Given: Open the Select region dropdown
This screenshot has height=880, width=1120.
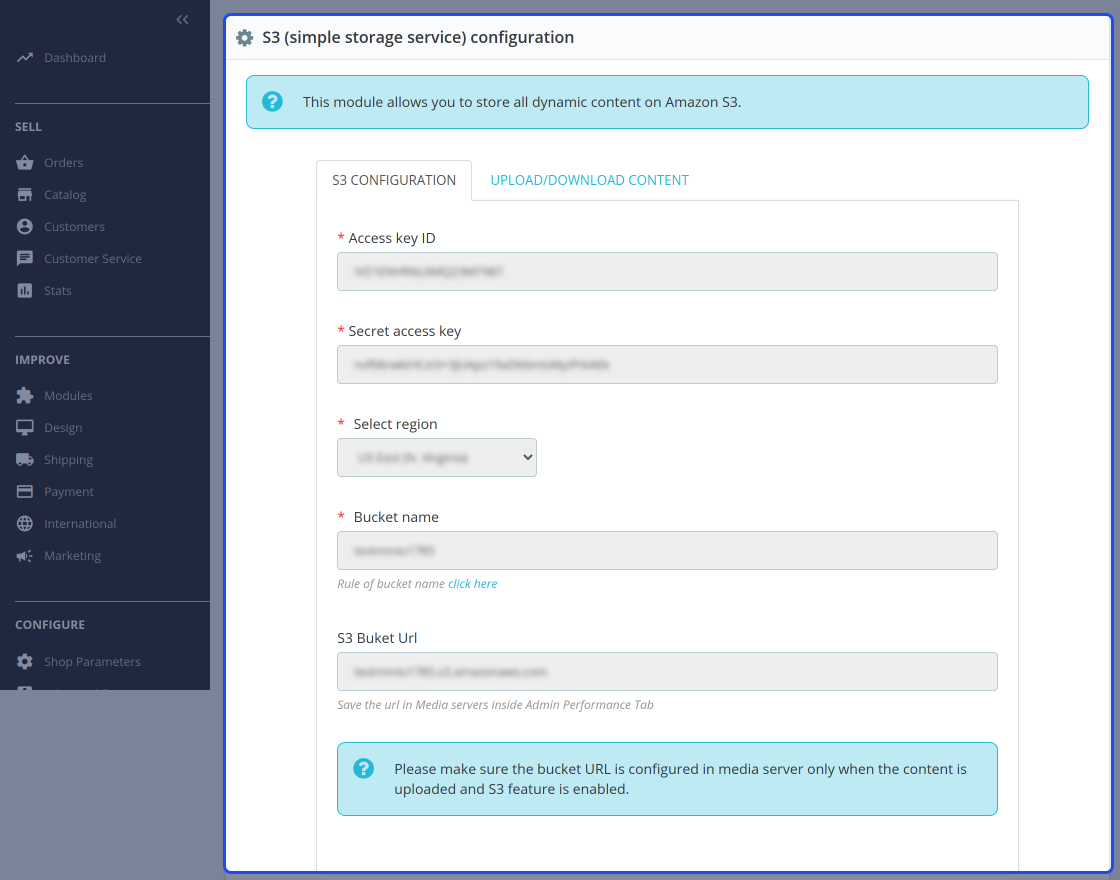Looking at the screenshot, I should 436,457.
